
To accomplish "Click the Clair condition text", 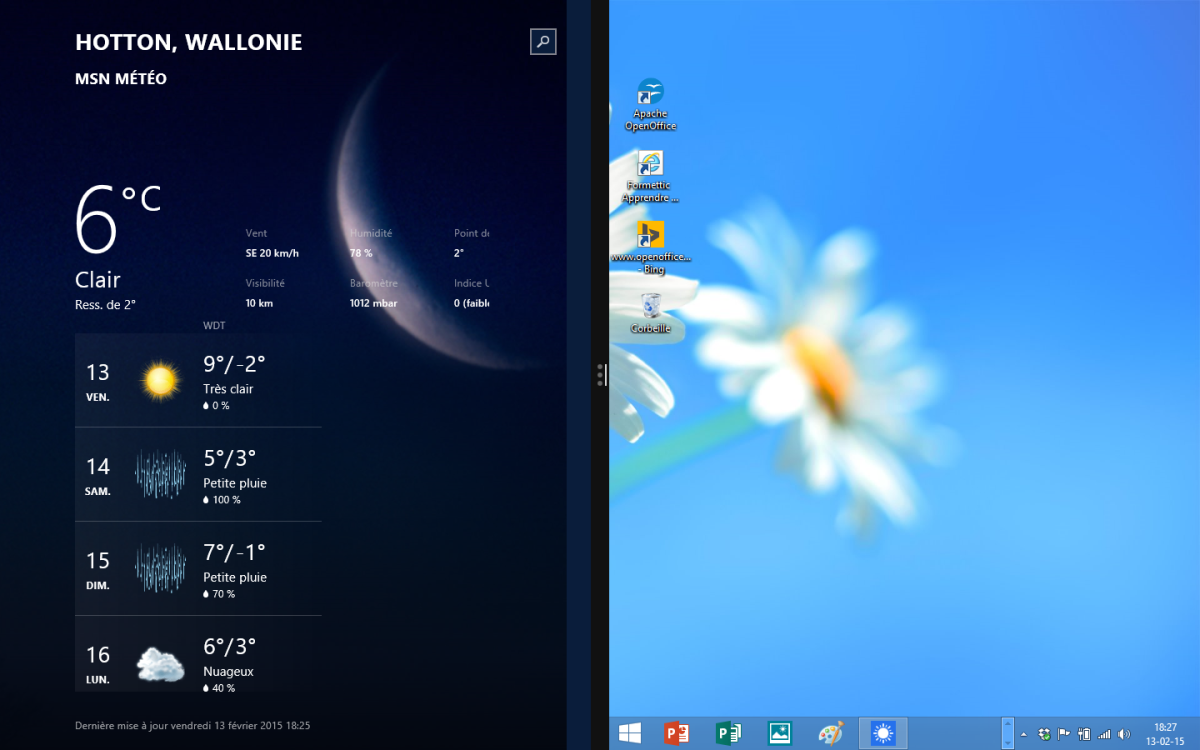I will (x=98, y=280).
